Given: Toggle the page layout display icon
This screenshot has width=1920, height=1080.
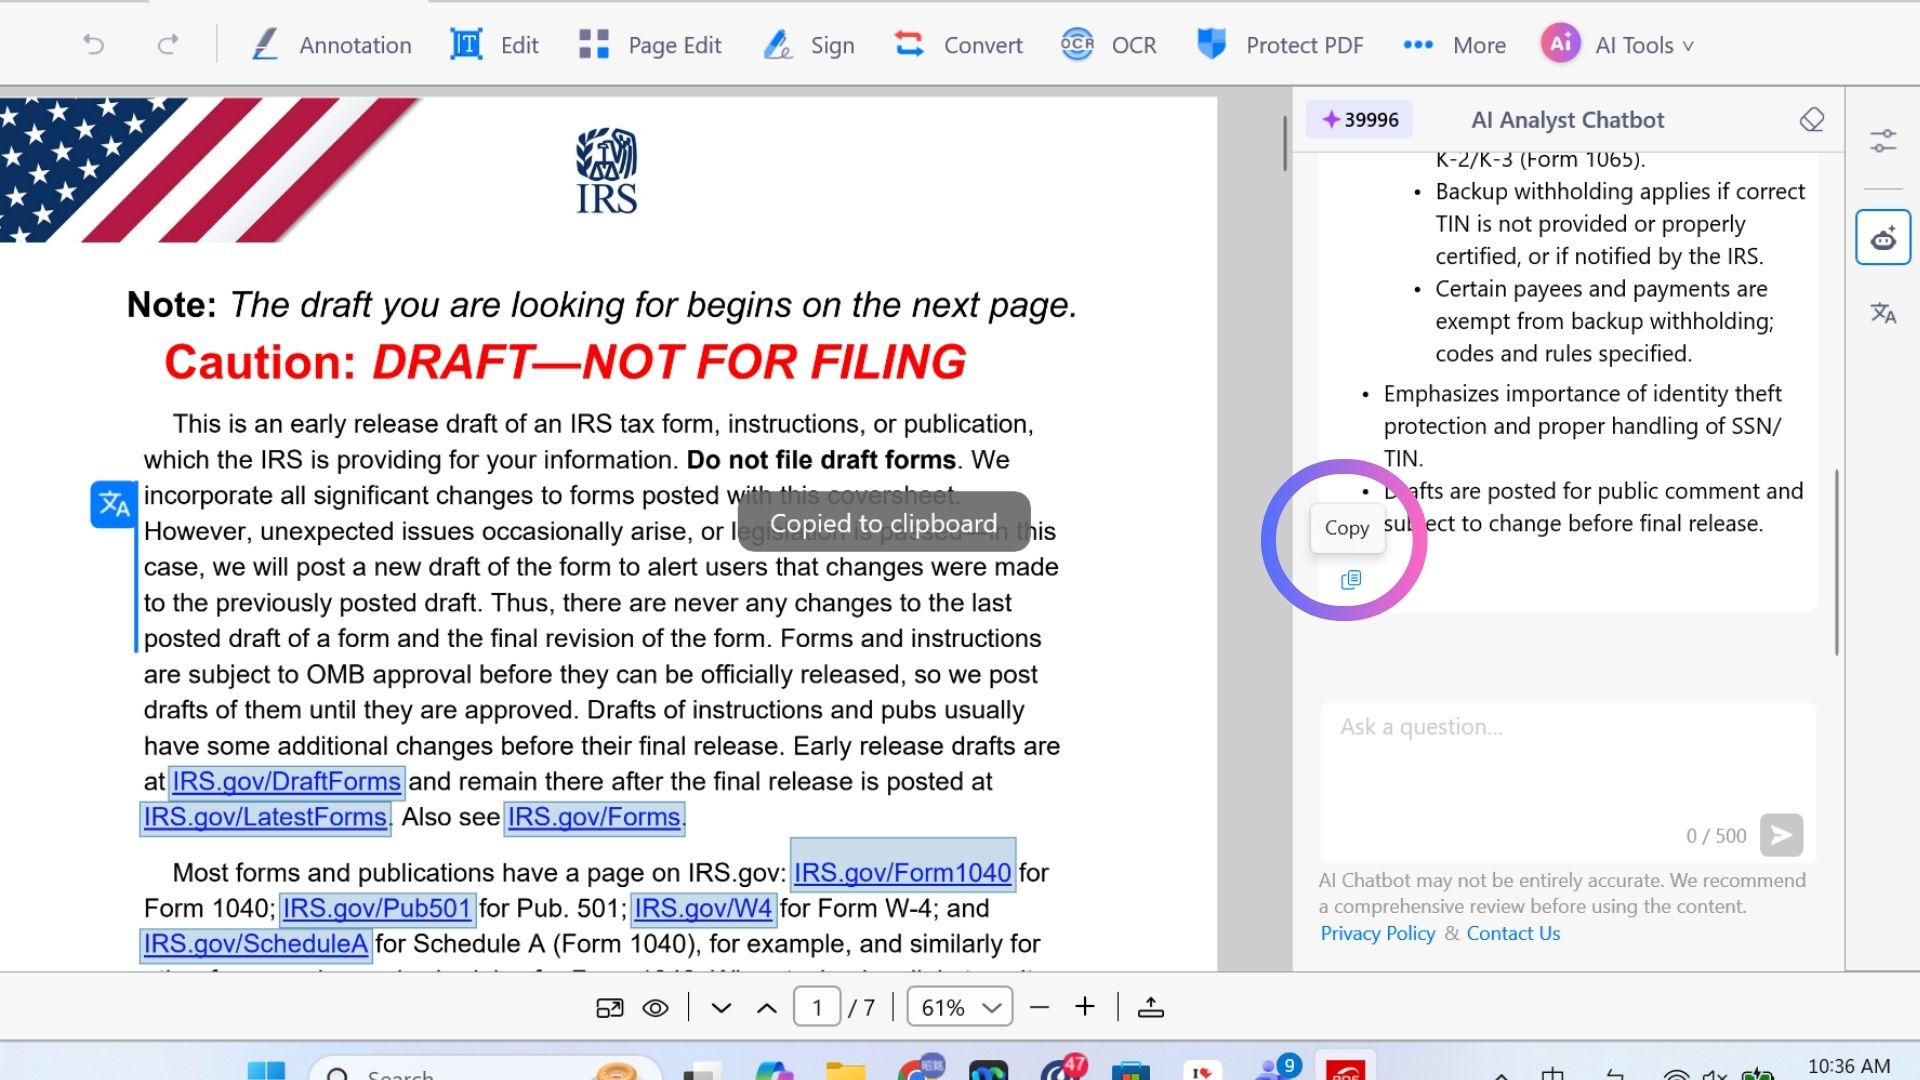Looking at the screenshot, I should 609,1008.
